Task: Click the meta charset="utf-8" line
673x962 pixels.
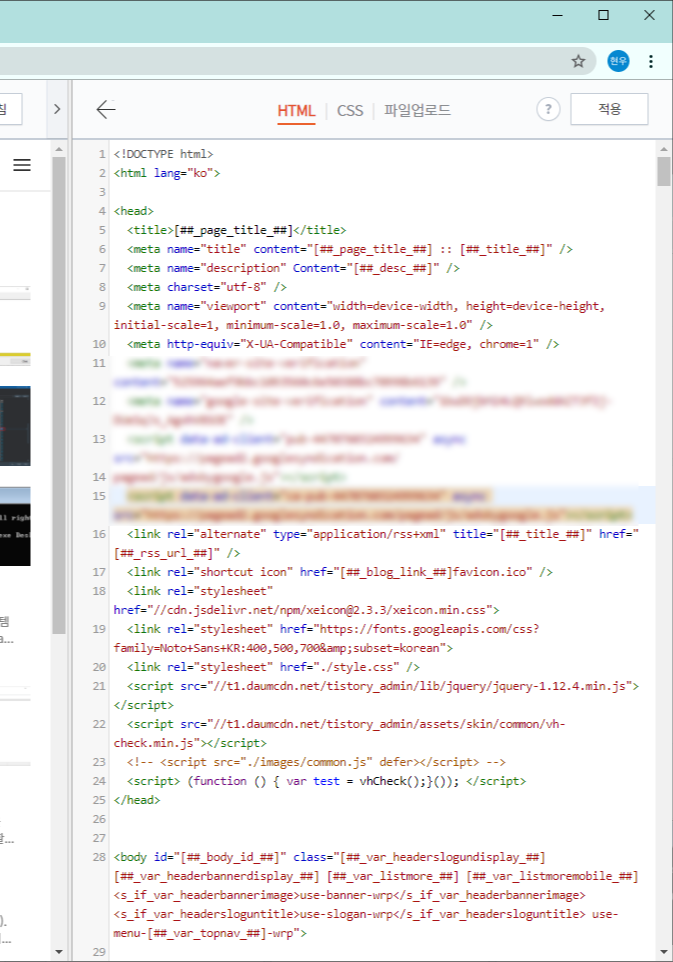Action: (x=206, y=287)
